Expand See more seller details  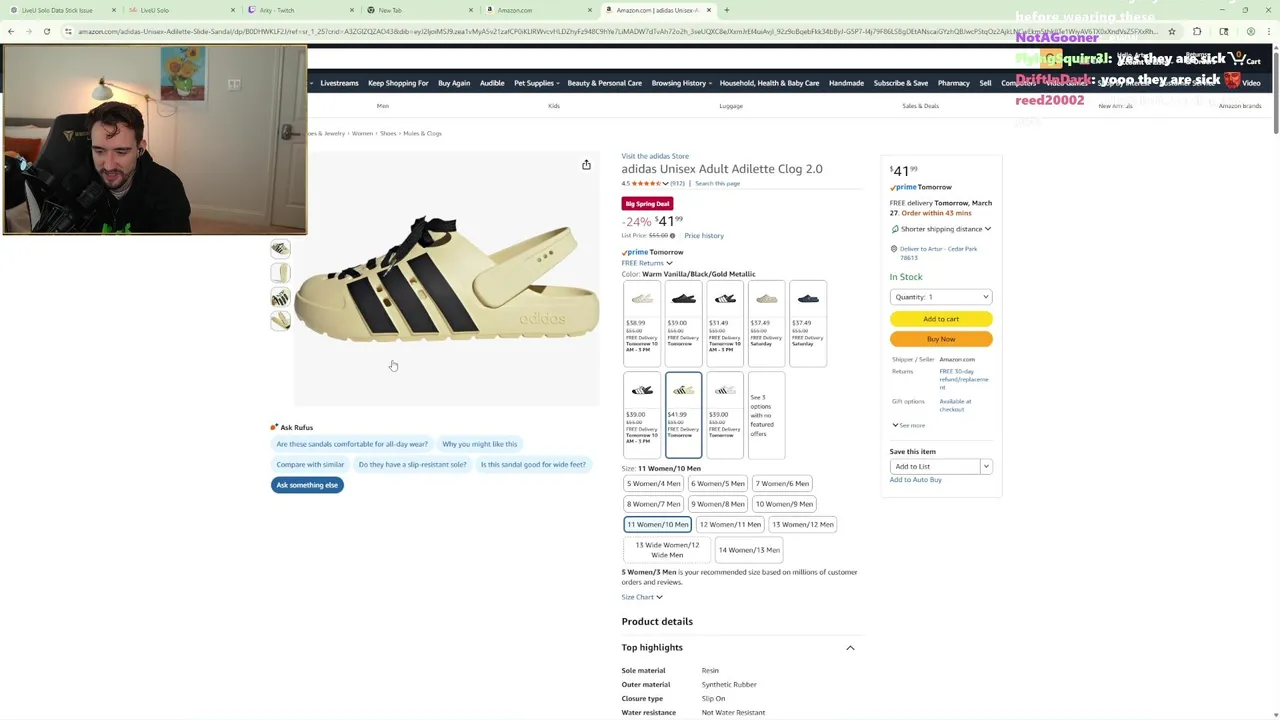coord(909,426)
